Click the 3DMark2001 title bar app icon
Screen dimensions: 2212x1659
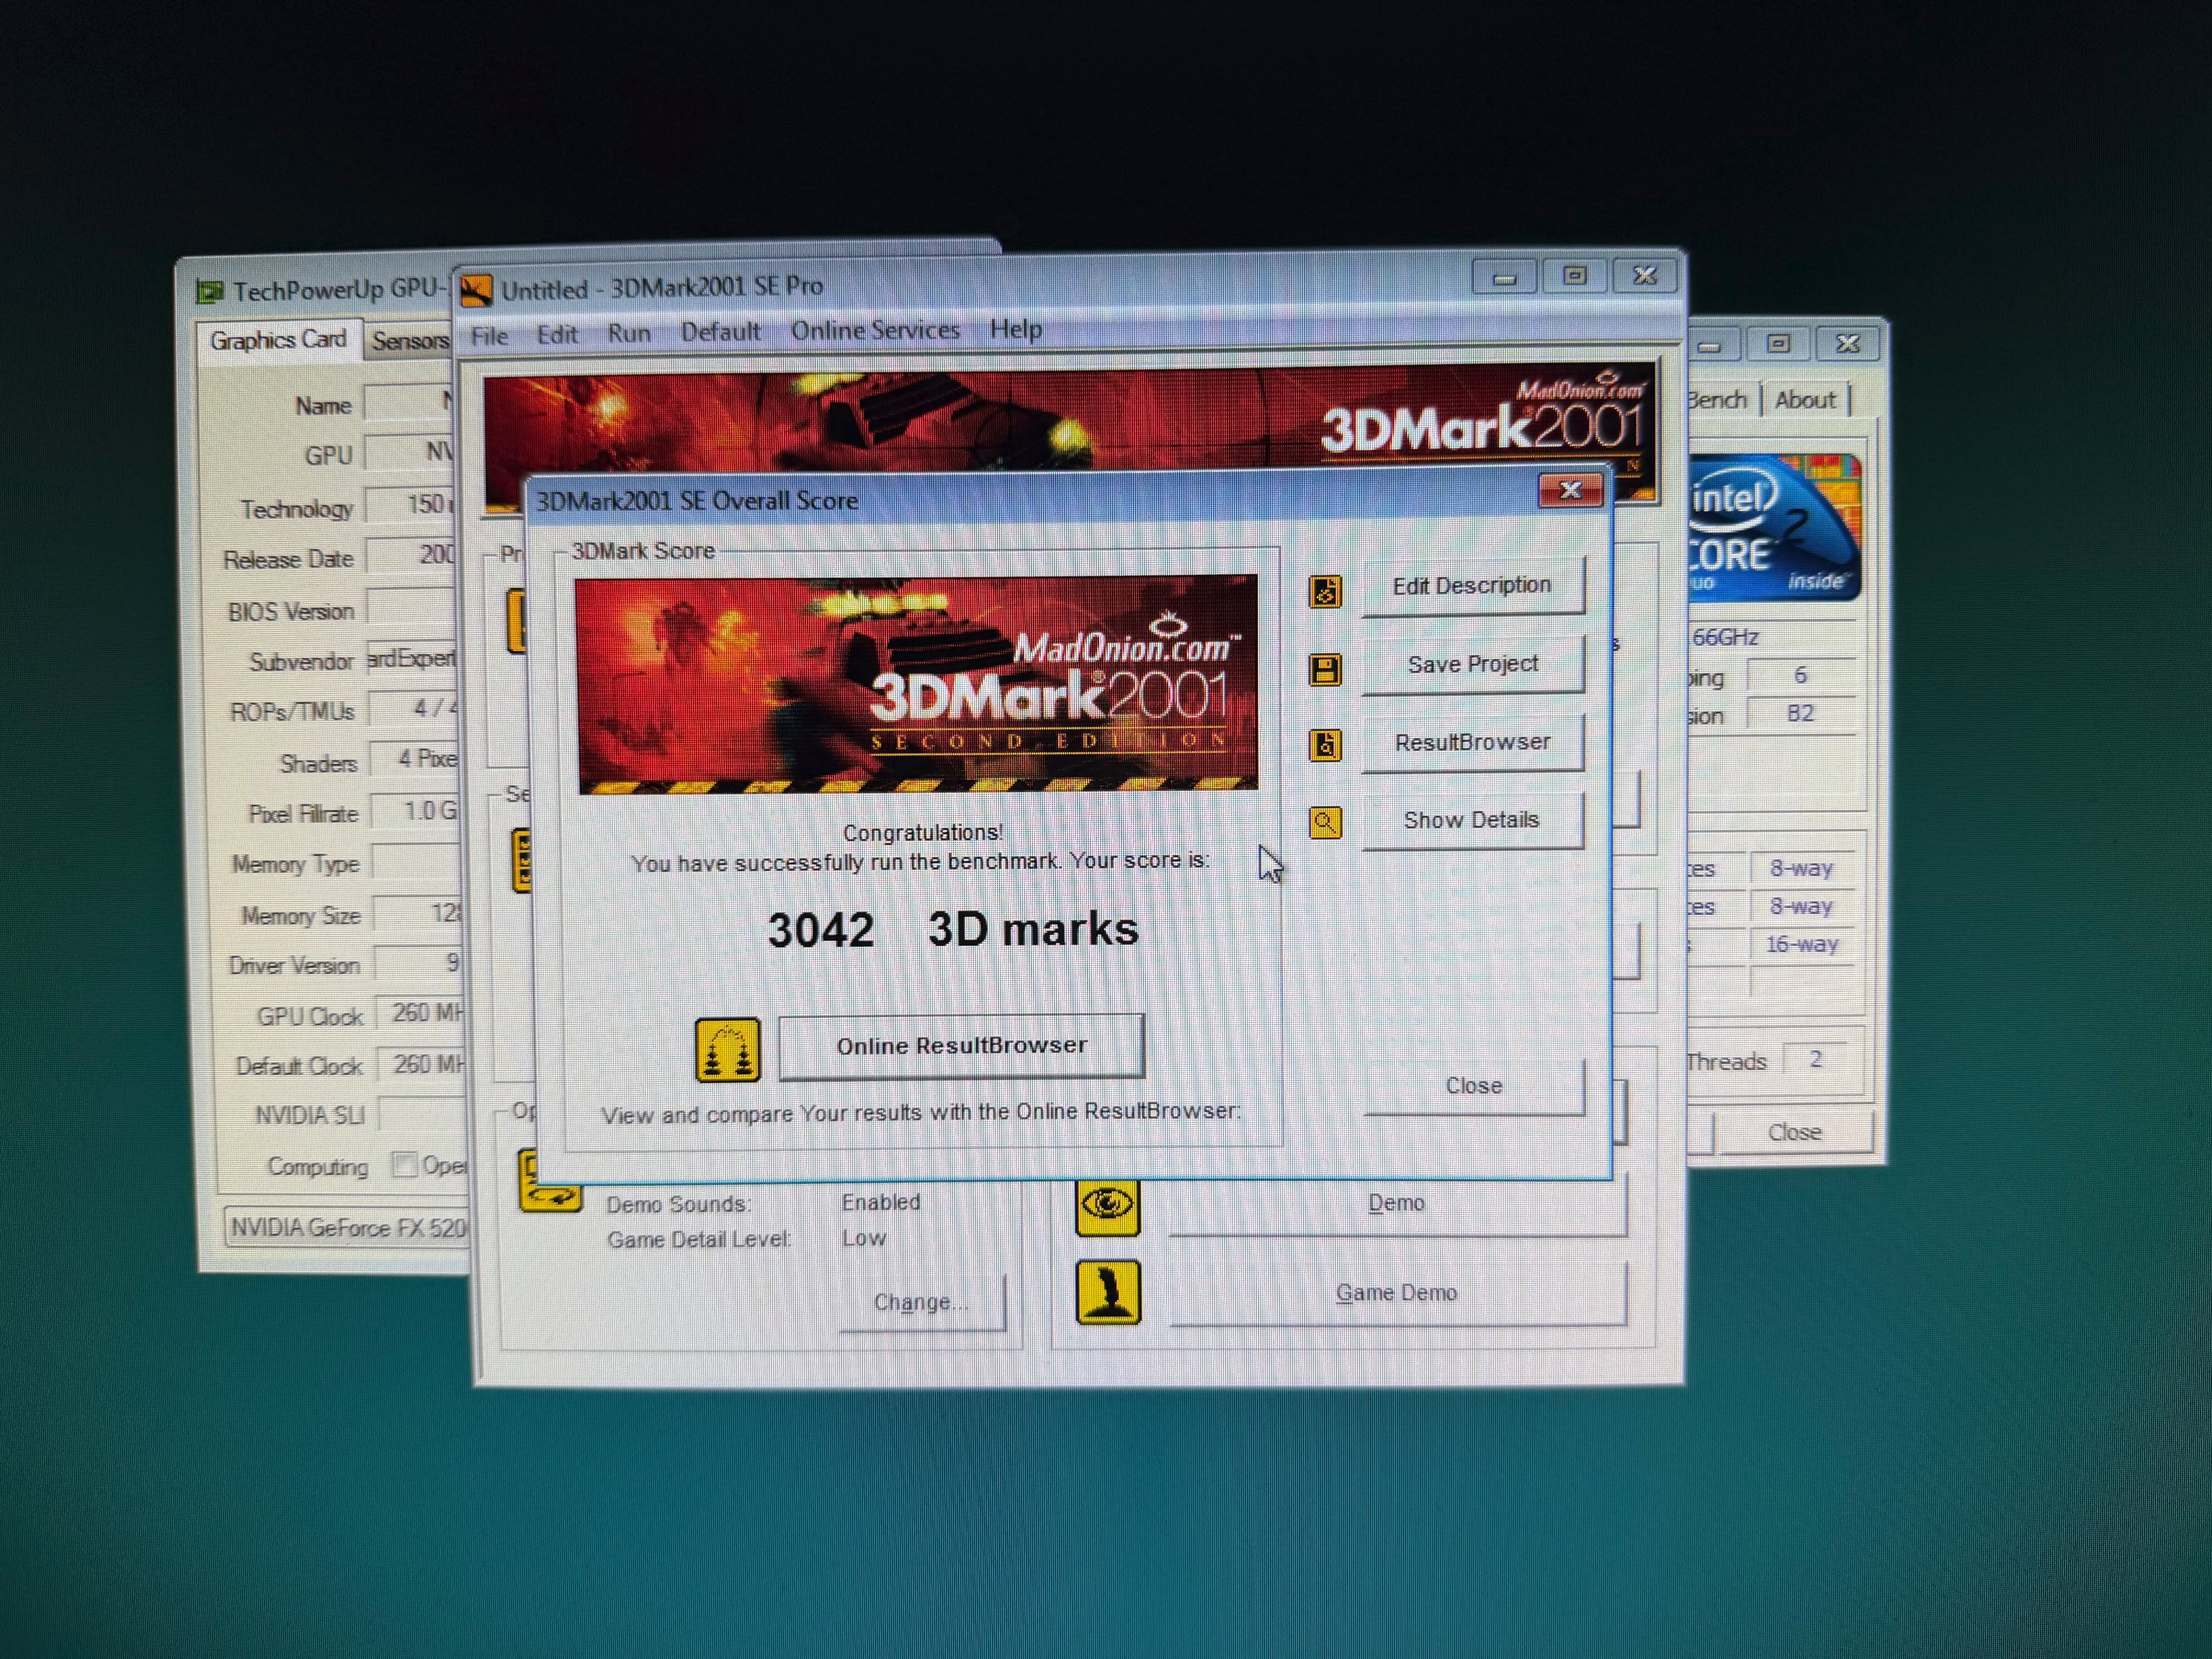tap(476, 290)
